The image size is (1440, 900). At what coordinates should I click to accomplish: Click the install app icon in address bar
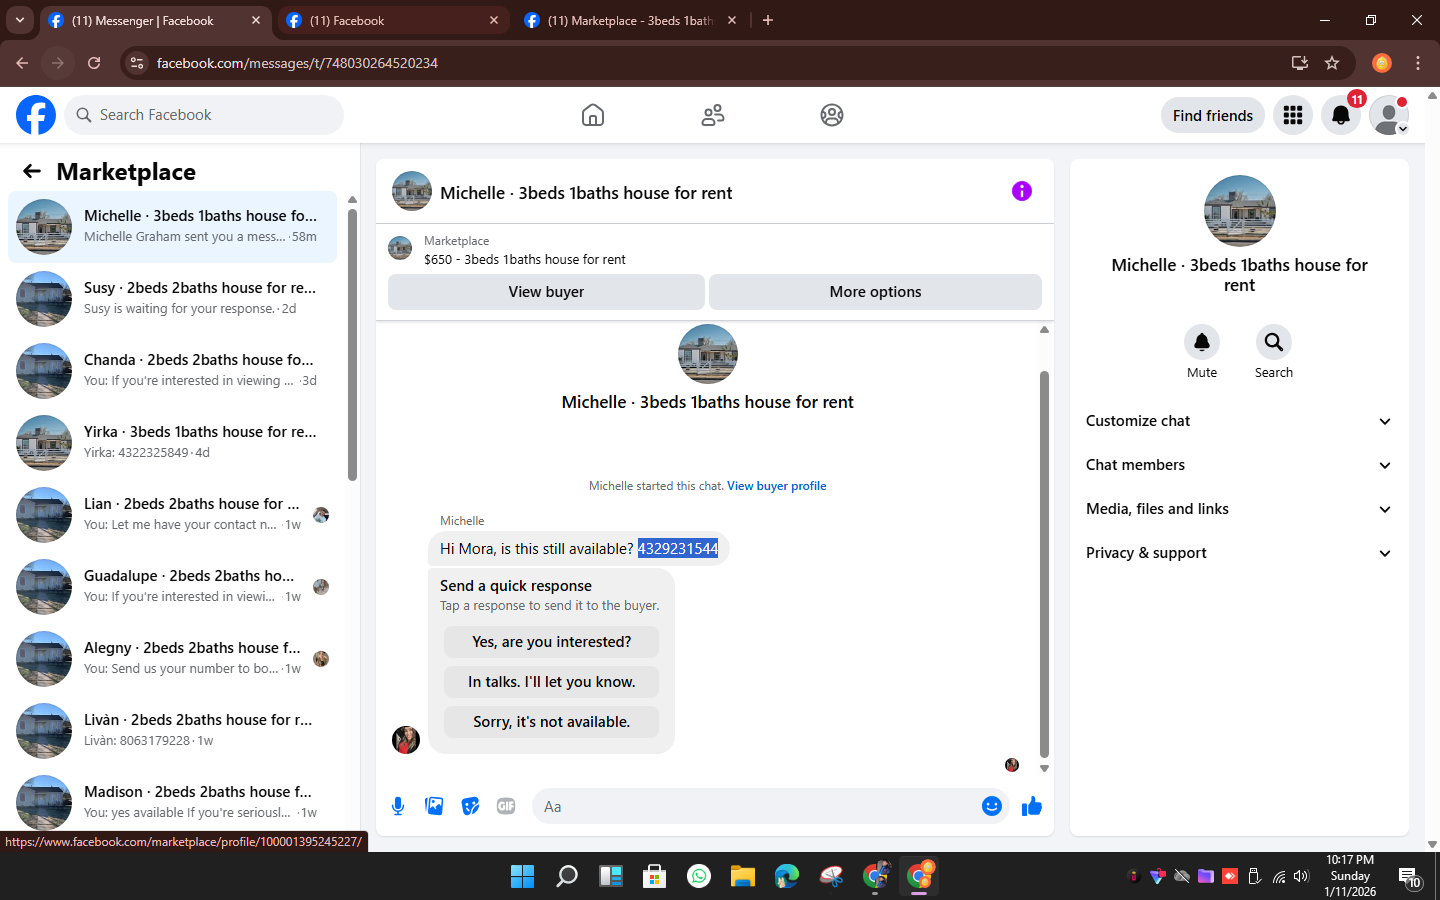click(1300, 63)
